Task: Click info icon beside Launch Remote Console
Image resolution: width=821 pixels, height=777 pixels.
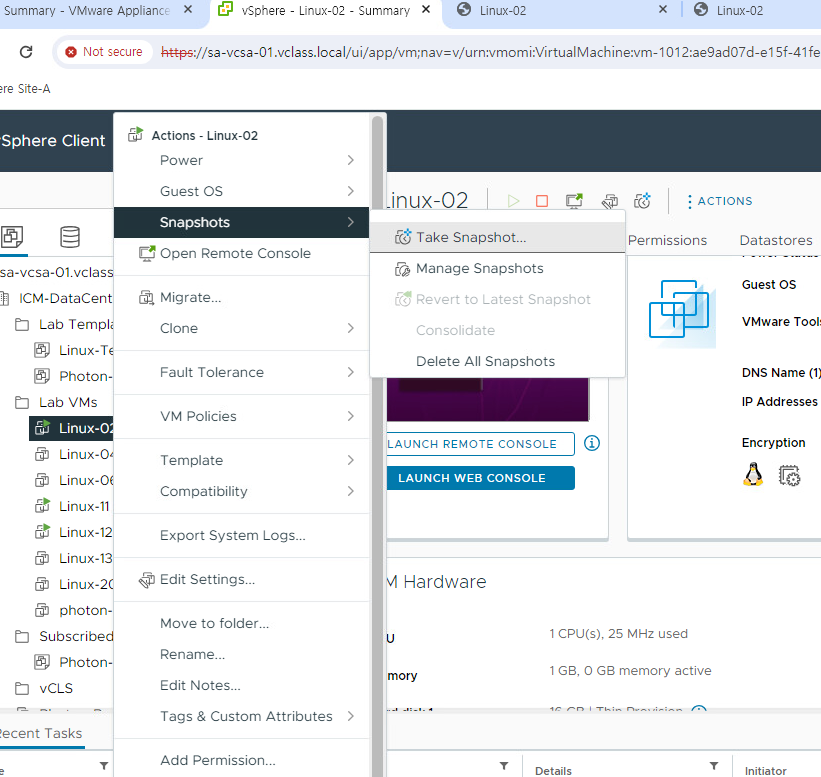Action: pos(592,443)
